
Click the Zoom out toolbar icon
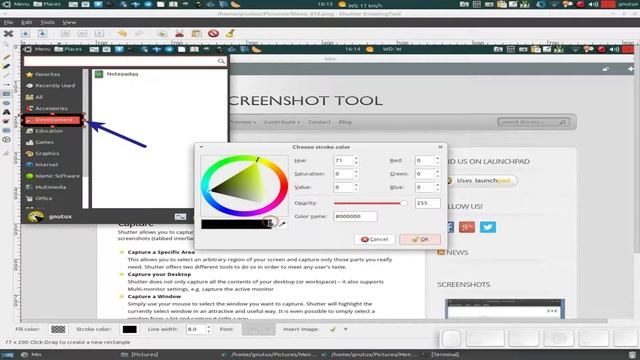[82, 33]
